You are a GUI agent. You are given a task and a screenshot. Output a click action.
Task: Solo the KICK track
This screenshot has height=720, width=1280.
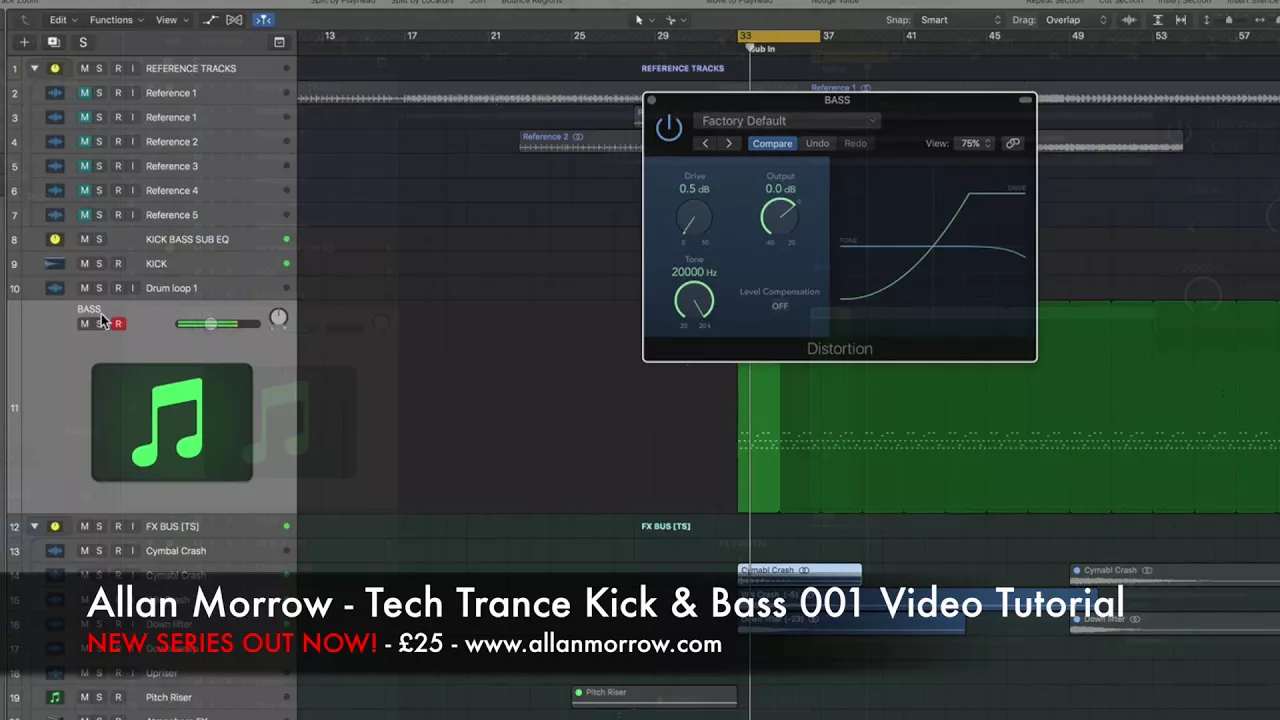[x=99, y=264]
